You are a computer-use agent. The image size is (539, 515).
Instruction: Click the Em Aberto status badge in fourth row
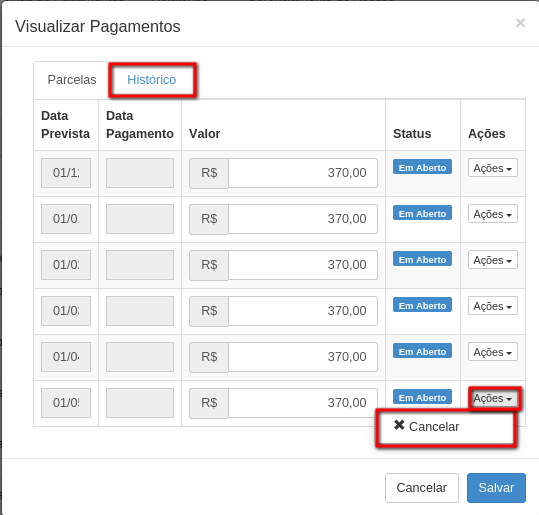422,305
